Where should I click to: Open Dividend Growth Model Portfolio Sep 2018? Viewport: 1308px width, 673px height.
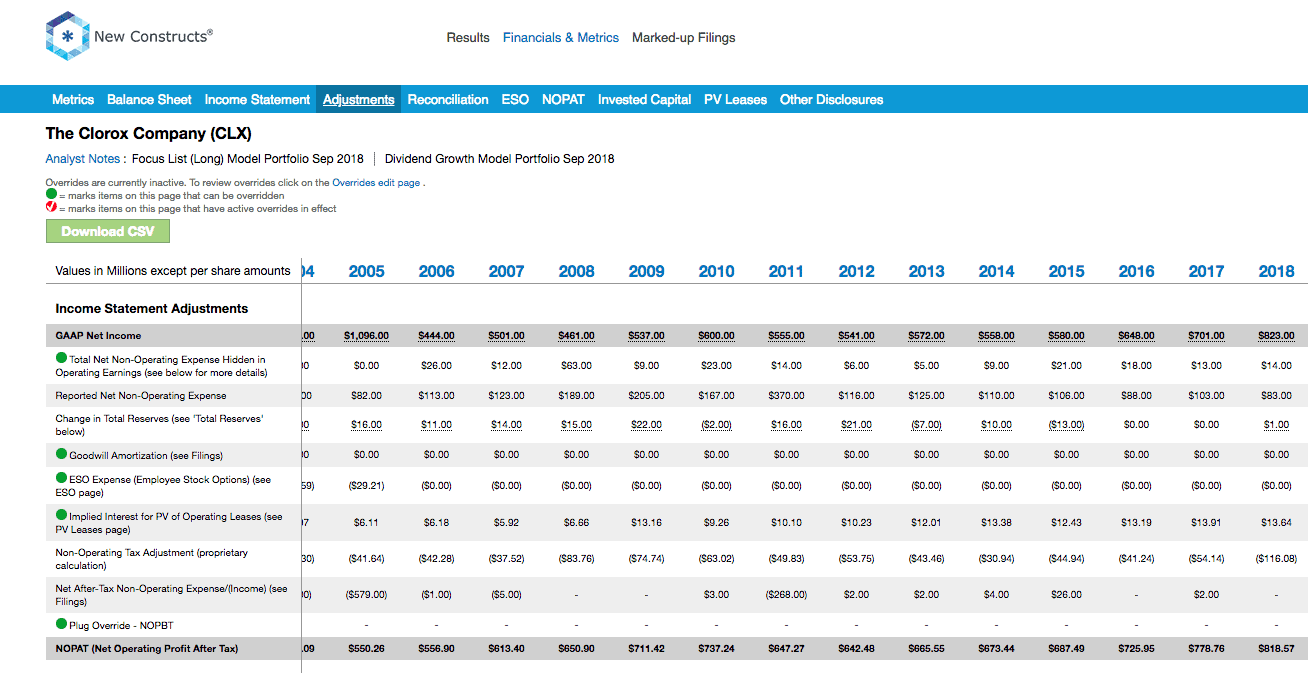tap(500, 159)
